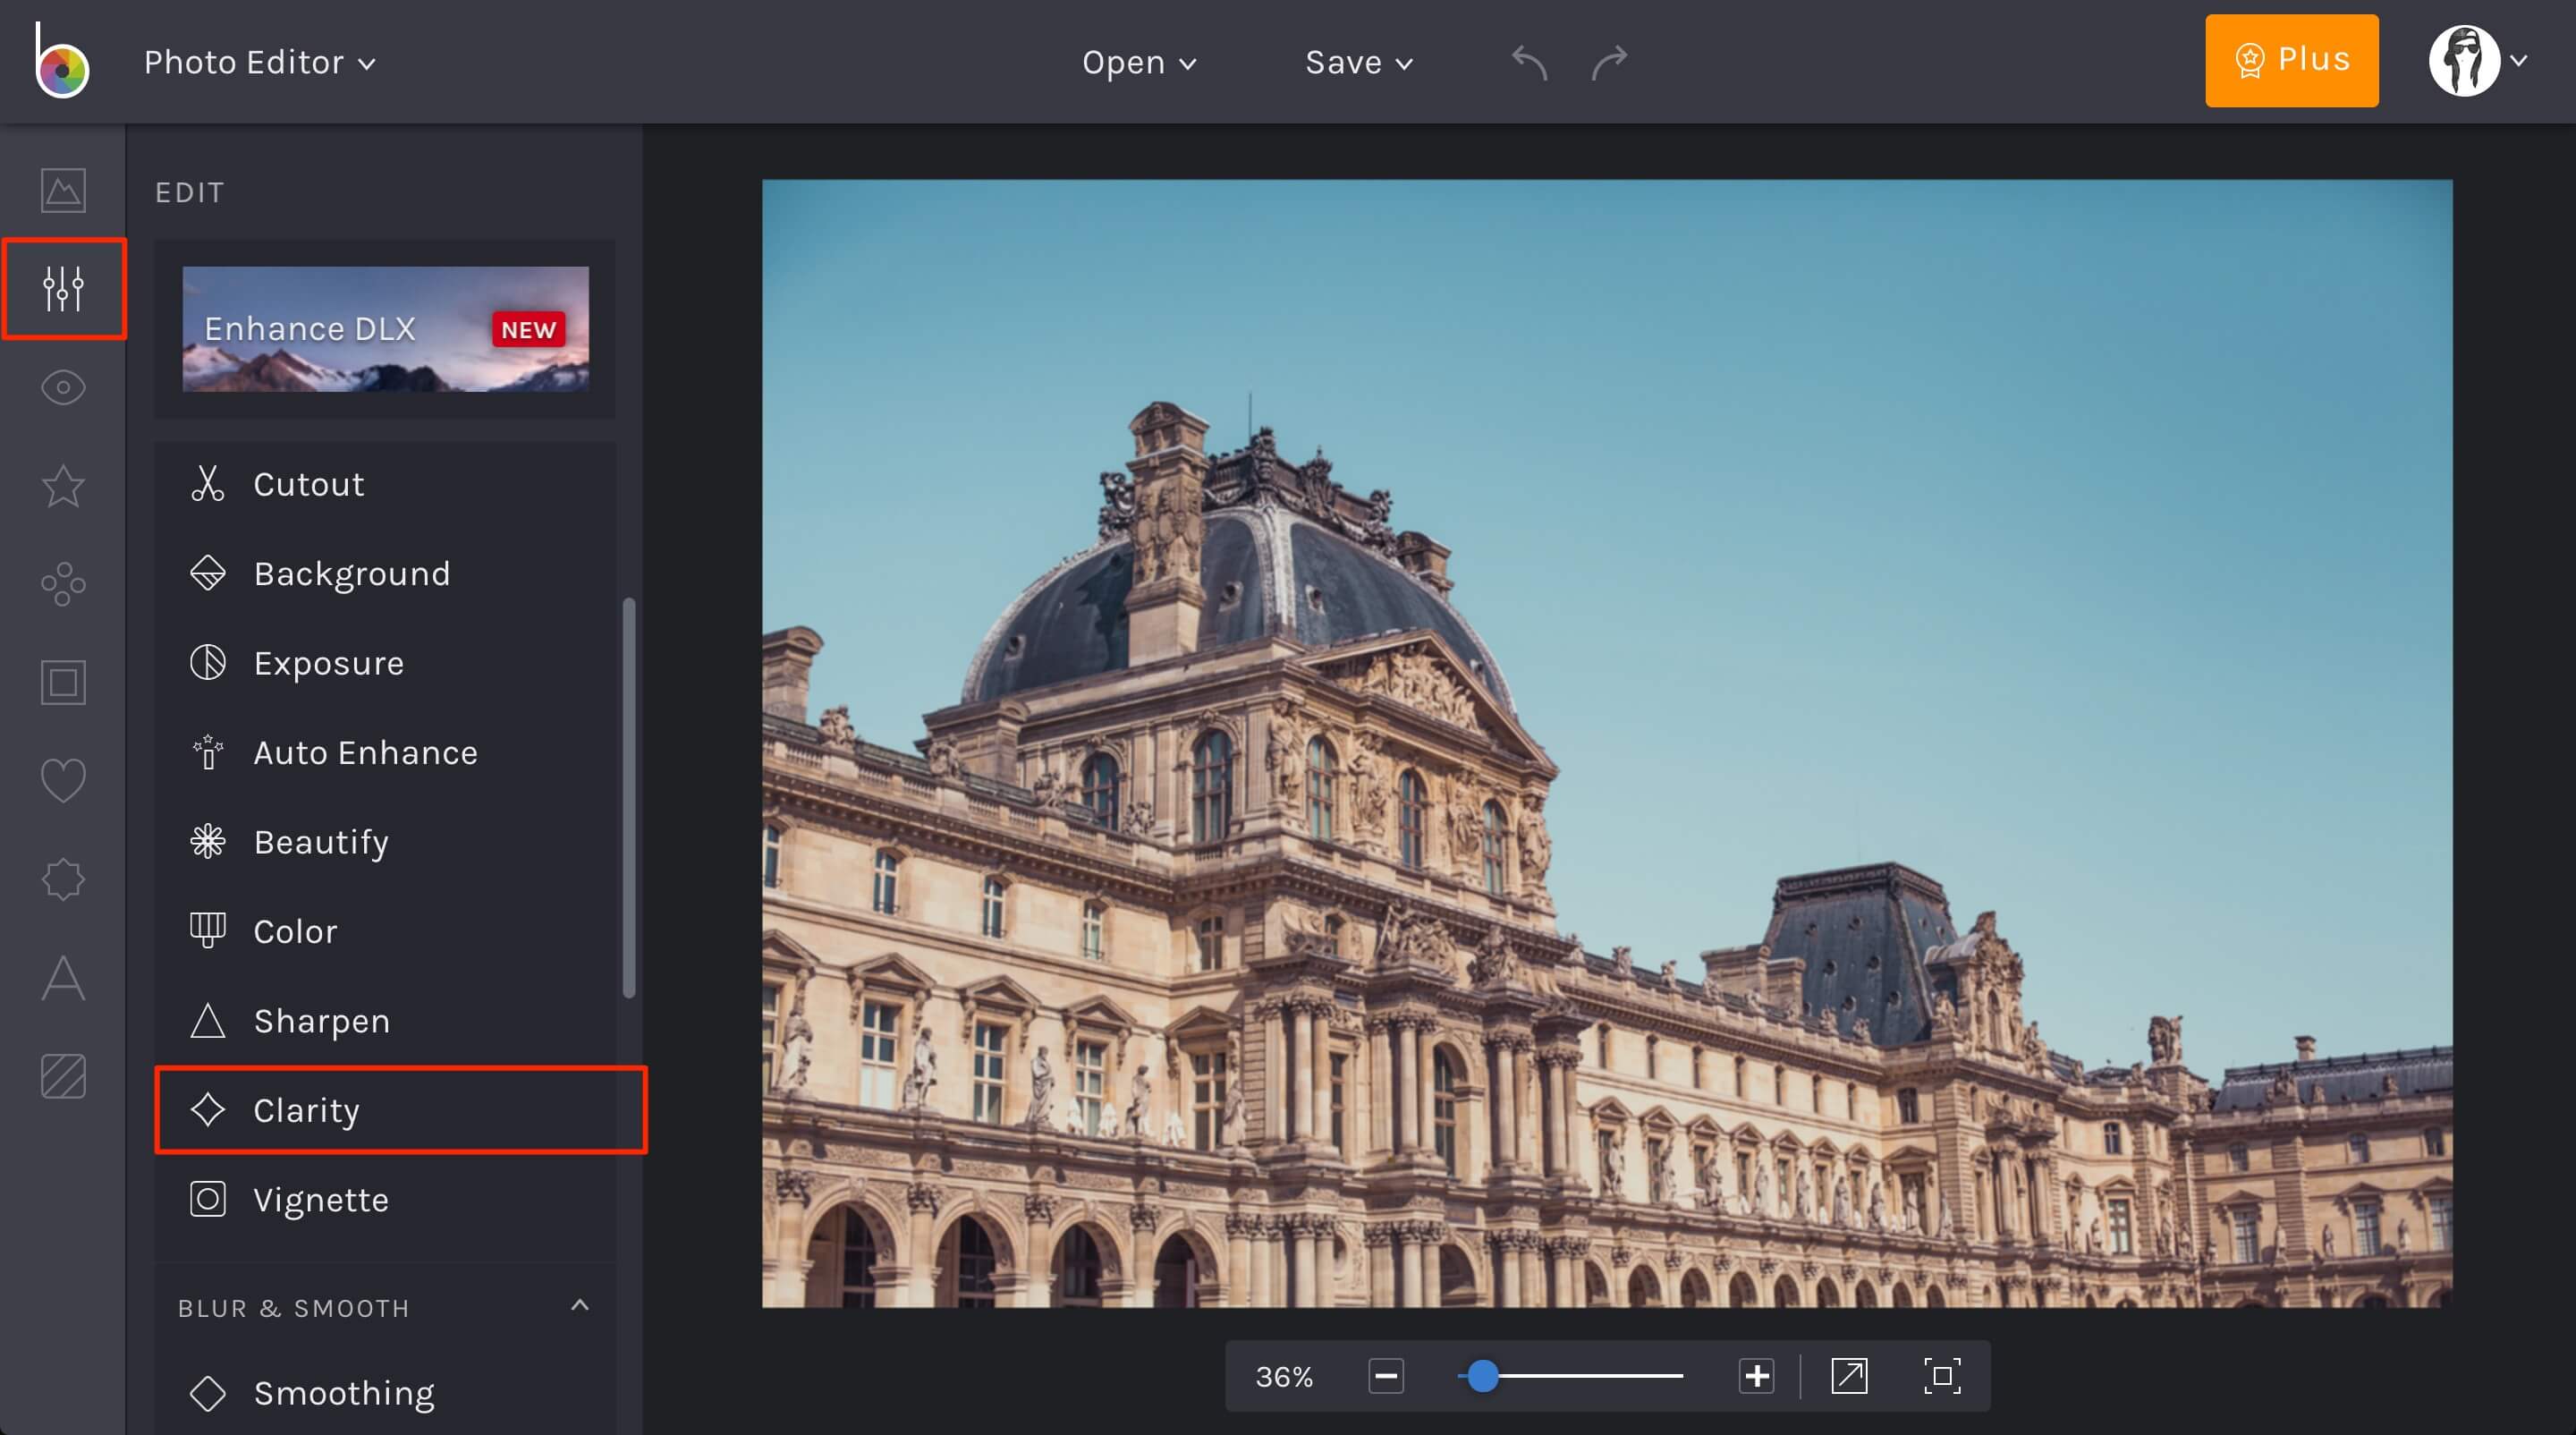Select the Edit sliders icon in sidebar
Image resolution: width=2576 pixels, height=1435 pixels.
tap(63, 290)
